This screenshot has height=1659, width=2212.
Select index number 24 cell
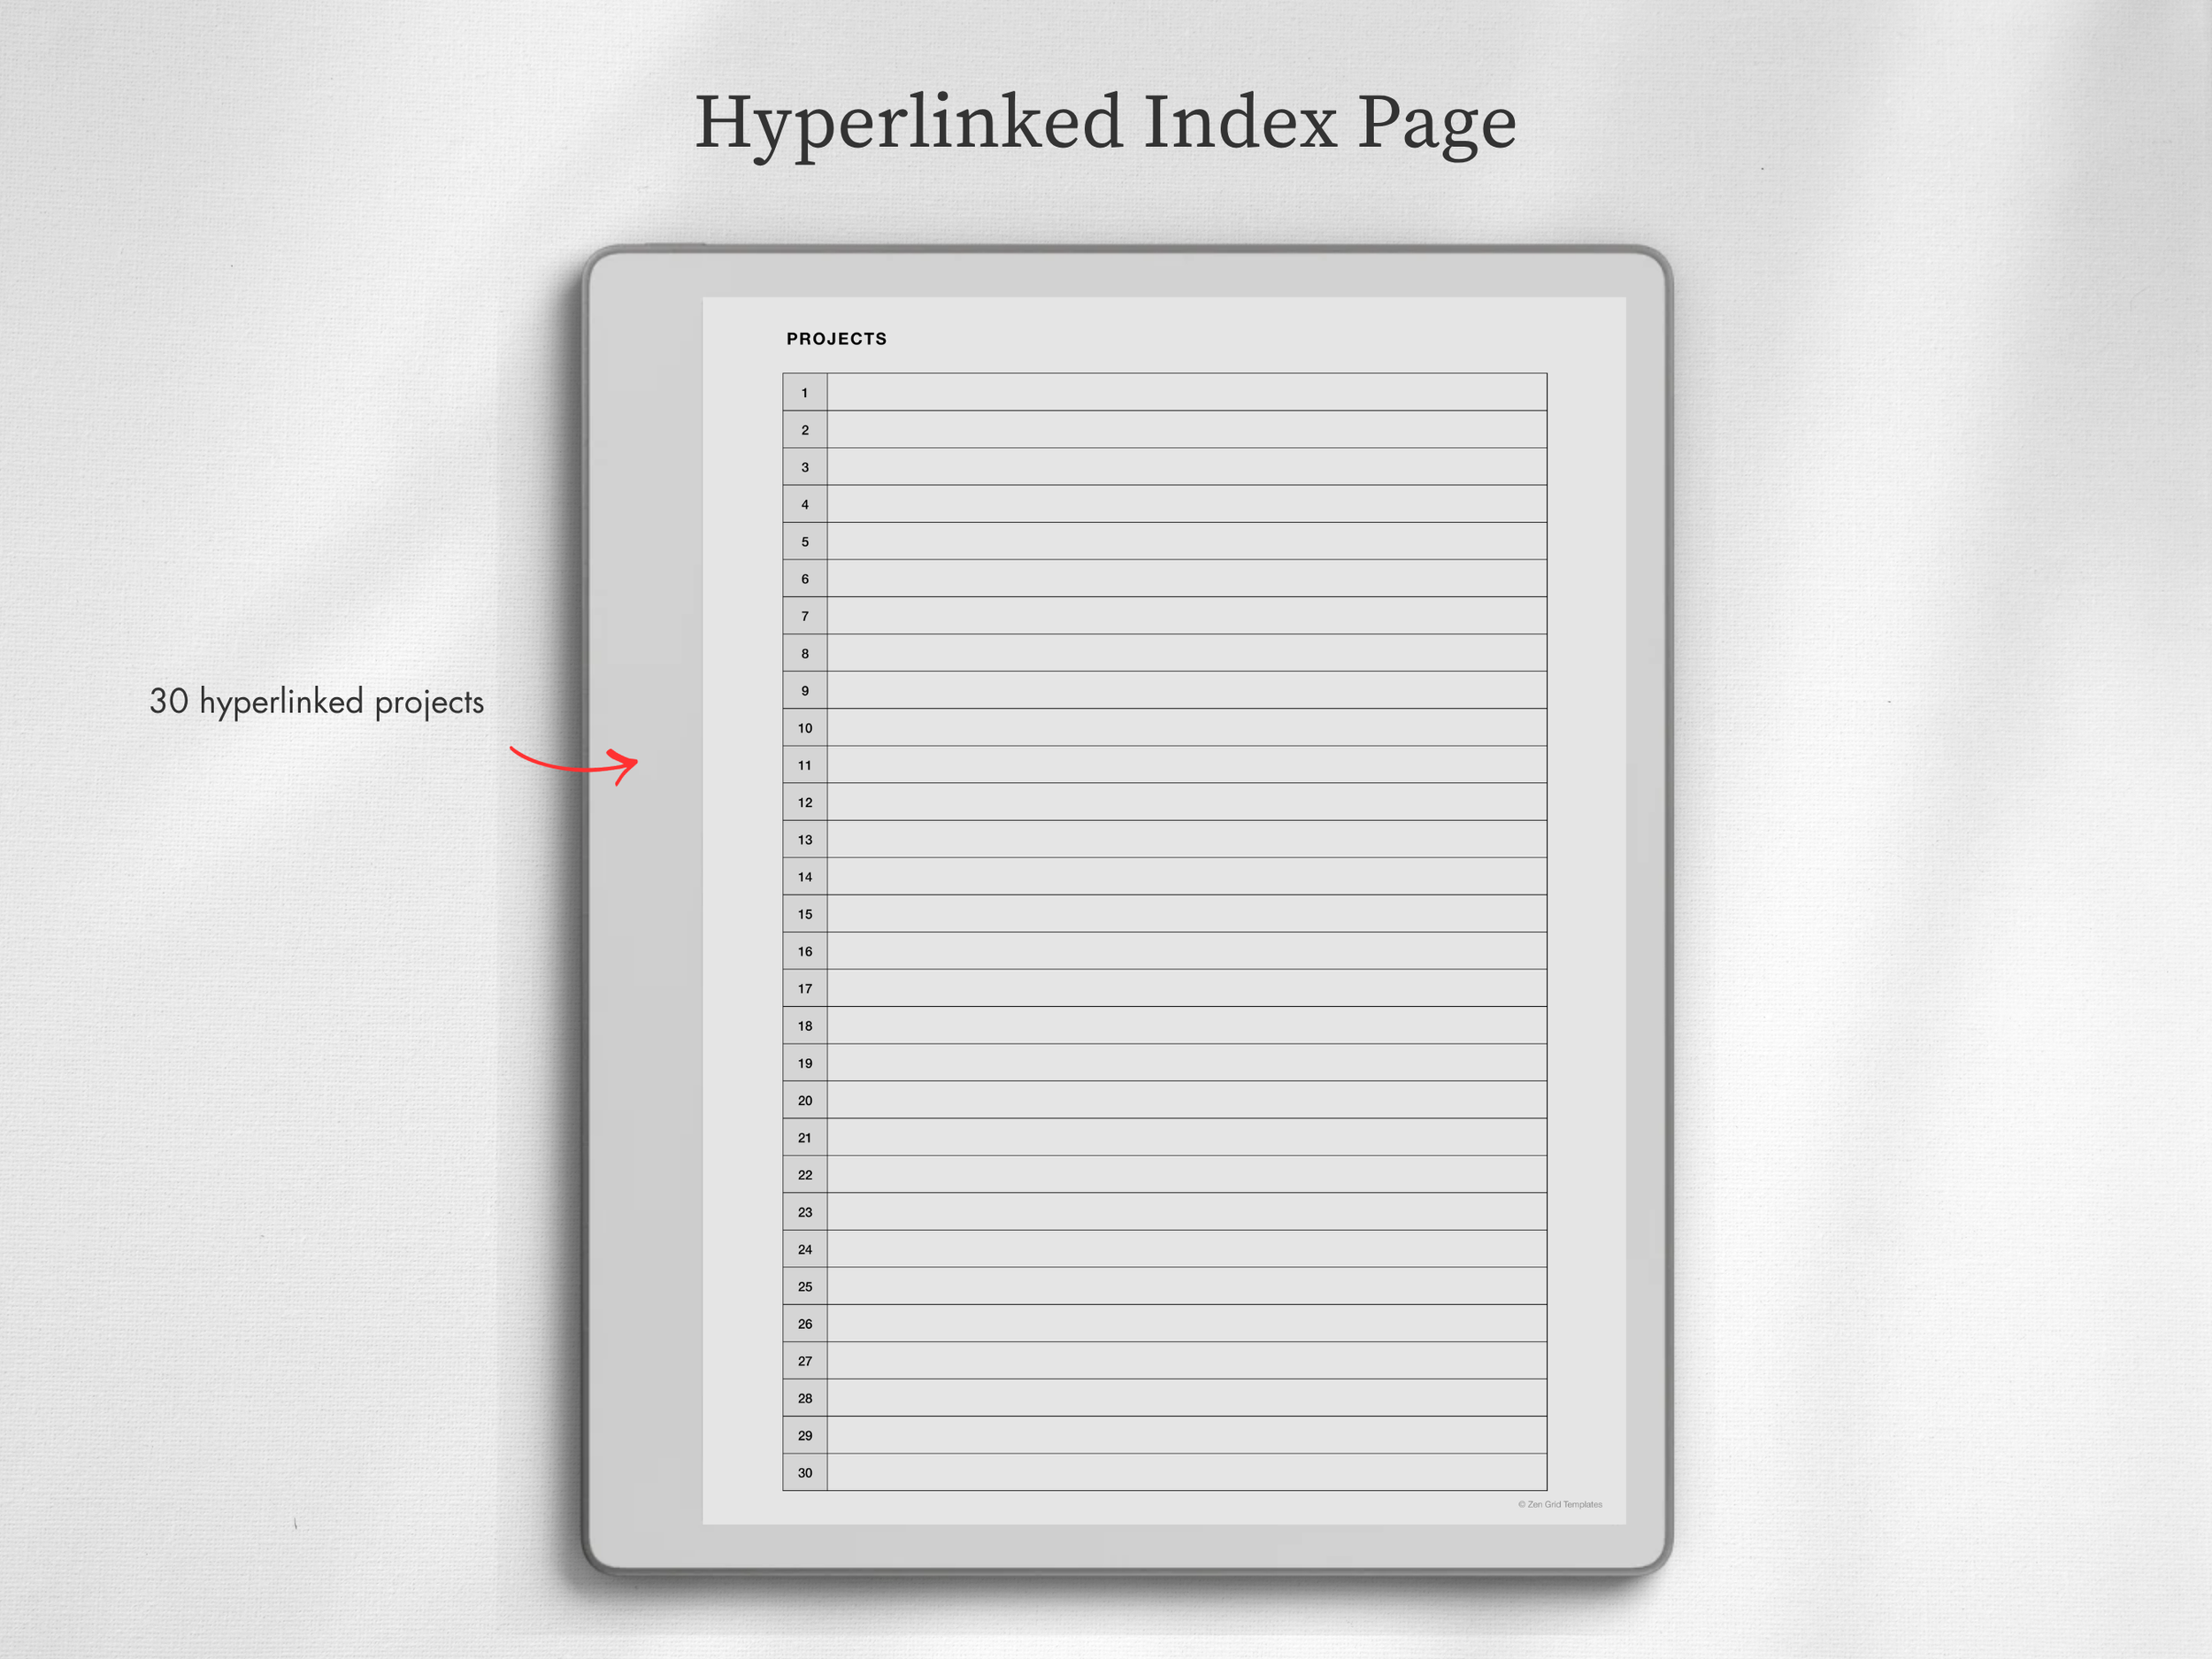coord(805,1249)
